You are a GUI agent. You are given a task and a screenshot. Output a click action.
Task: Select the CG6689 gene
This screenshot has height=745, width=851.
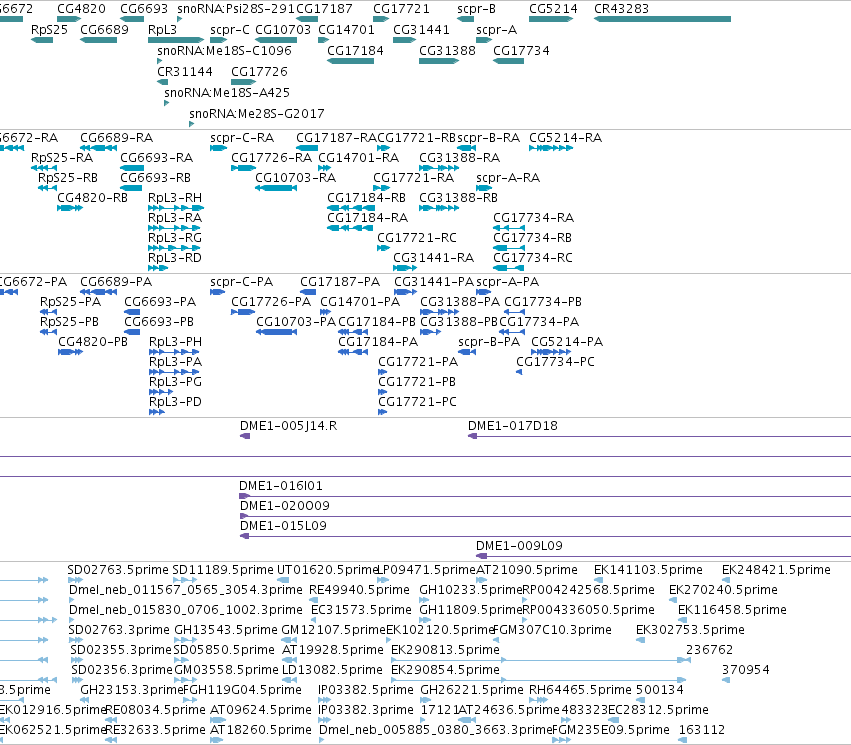98,40
